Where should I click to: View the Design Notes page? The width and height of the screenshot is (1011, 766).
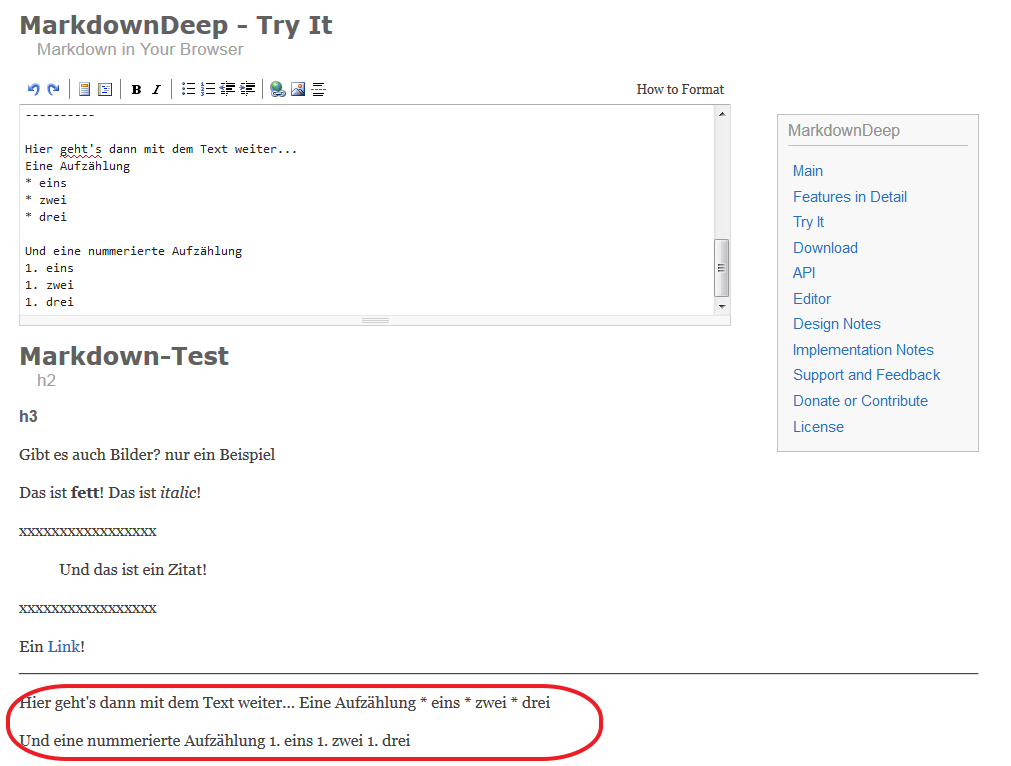837,324
